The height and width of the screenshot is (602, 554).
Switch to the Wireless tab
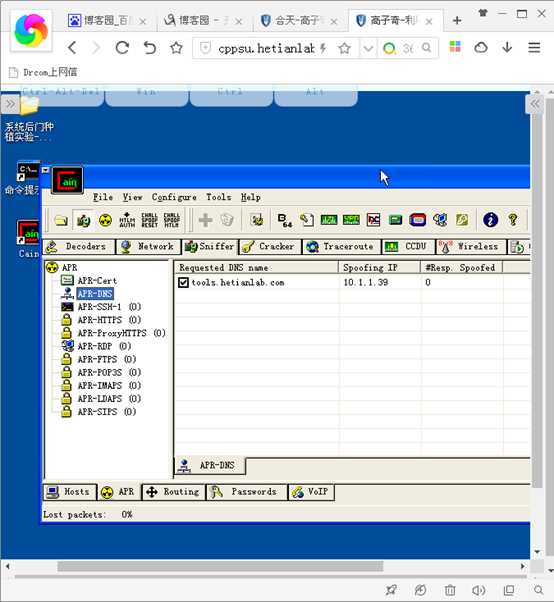coord(471,247)
